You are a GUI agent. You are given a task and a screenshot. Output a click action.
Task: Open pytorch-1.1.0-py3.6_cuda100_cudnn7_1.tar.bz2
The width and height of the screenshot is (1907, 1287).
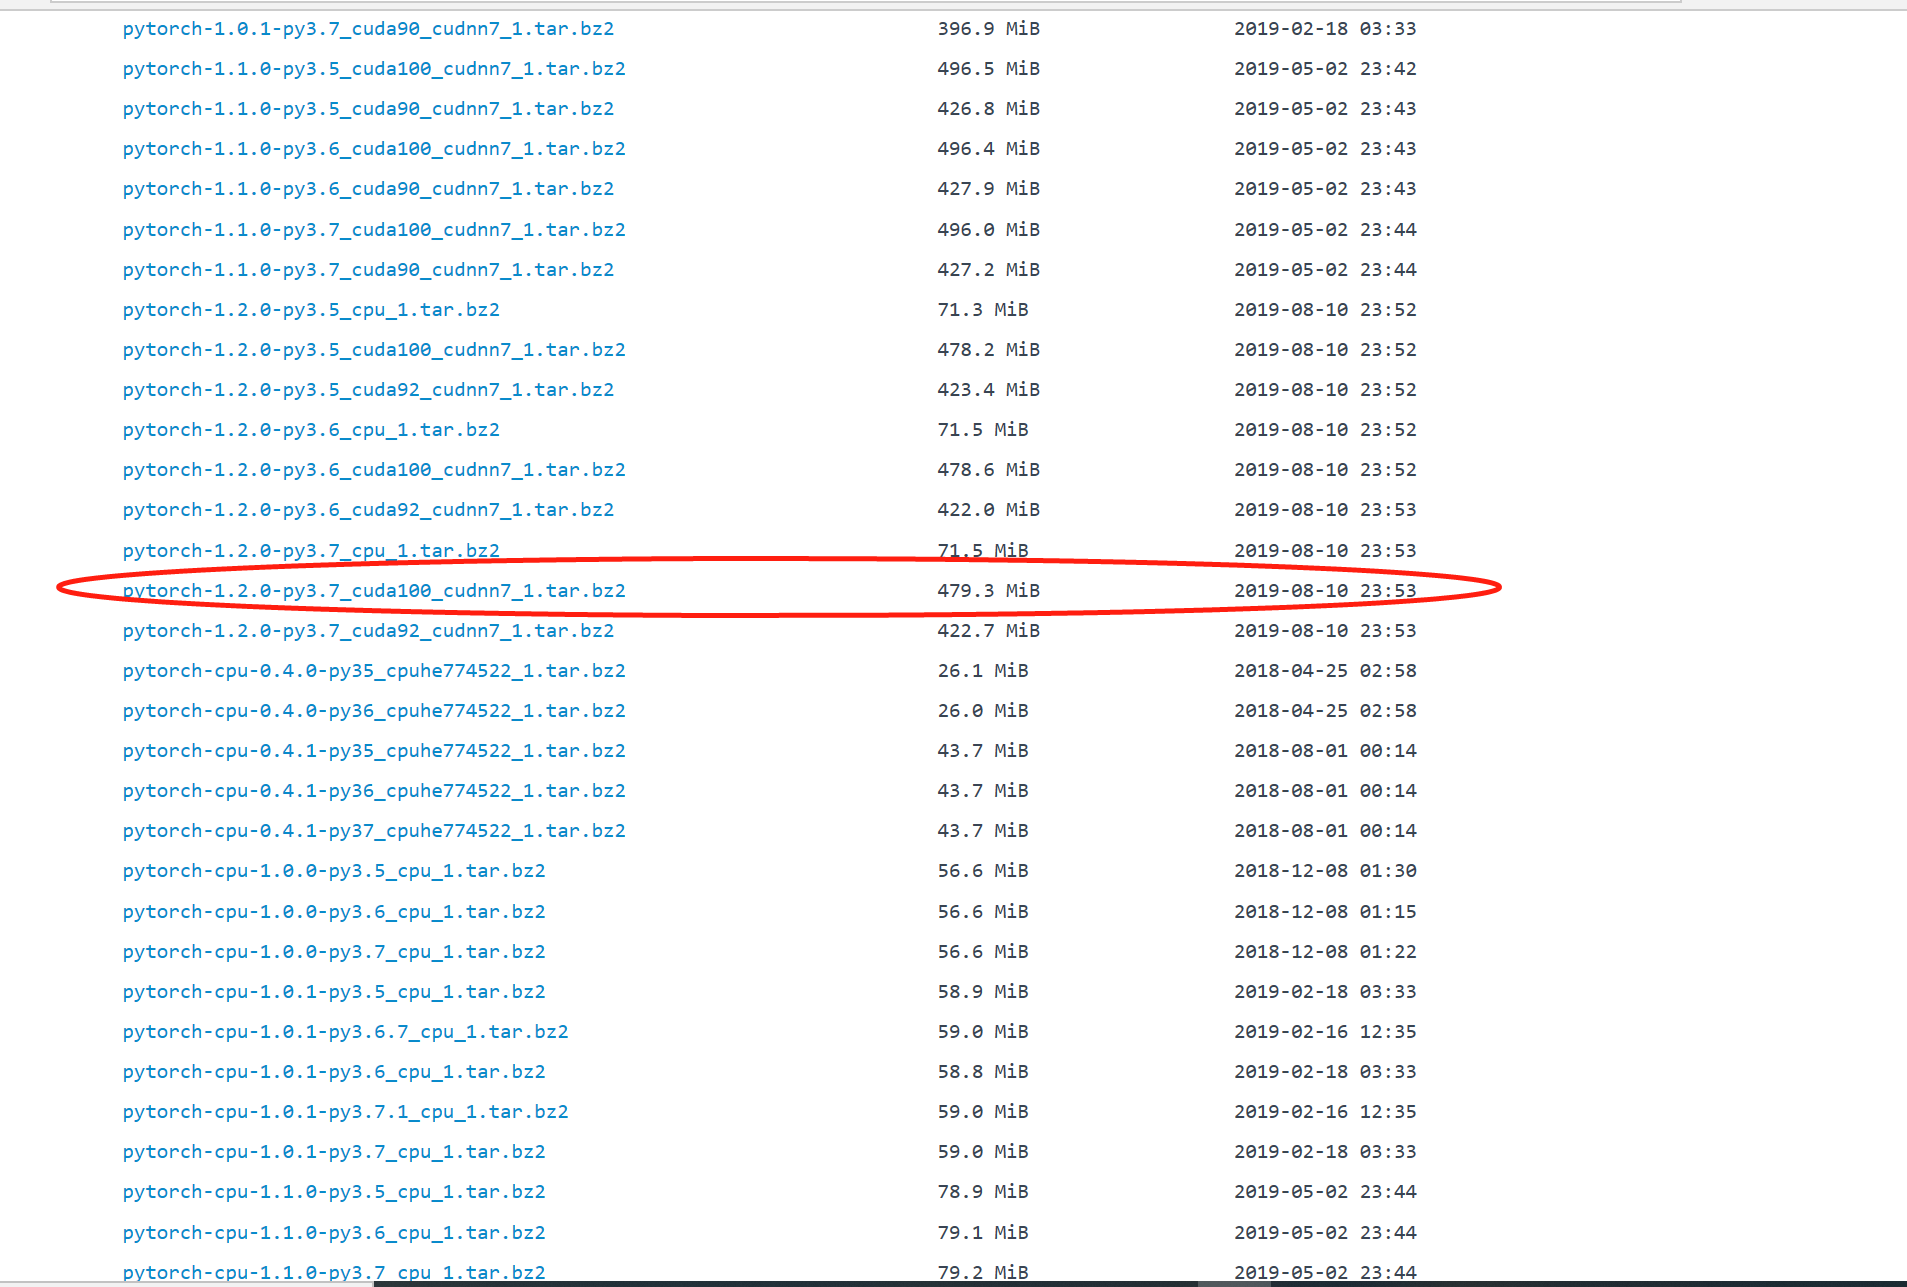pyautogui.click(x=374, y=149)
